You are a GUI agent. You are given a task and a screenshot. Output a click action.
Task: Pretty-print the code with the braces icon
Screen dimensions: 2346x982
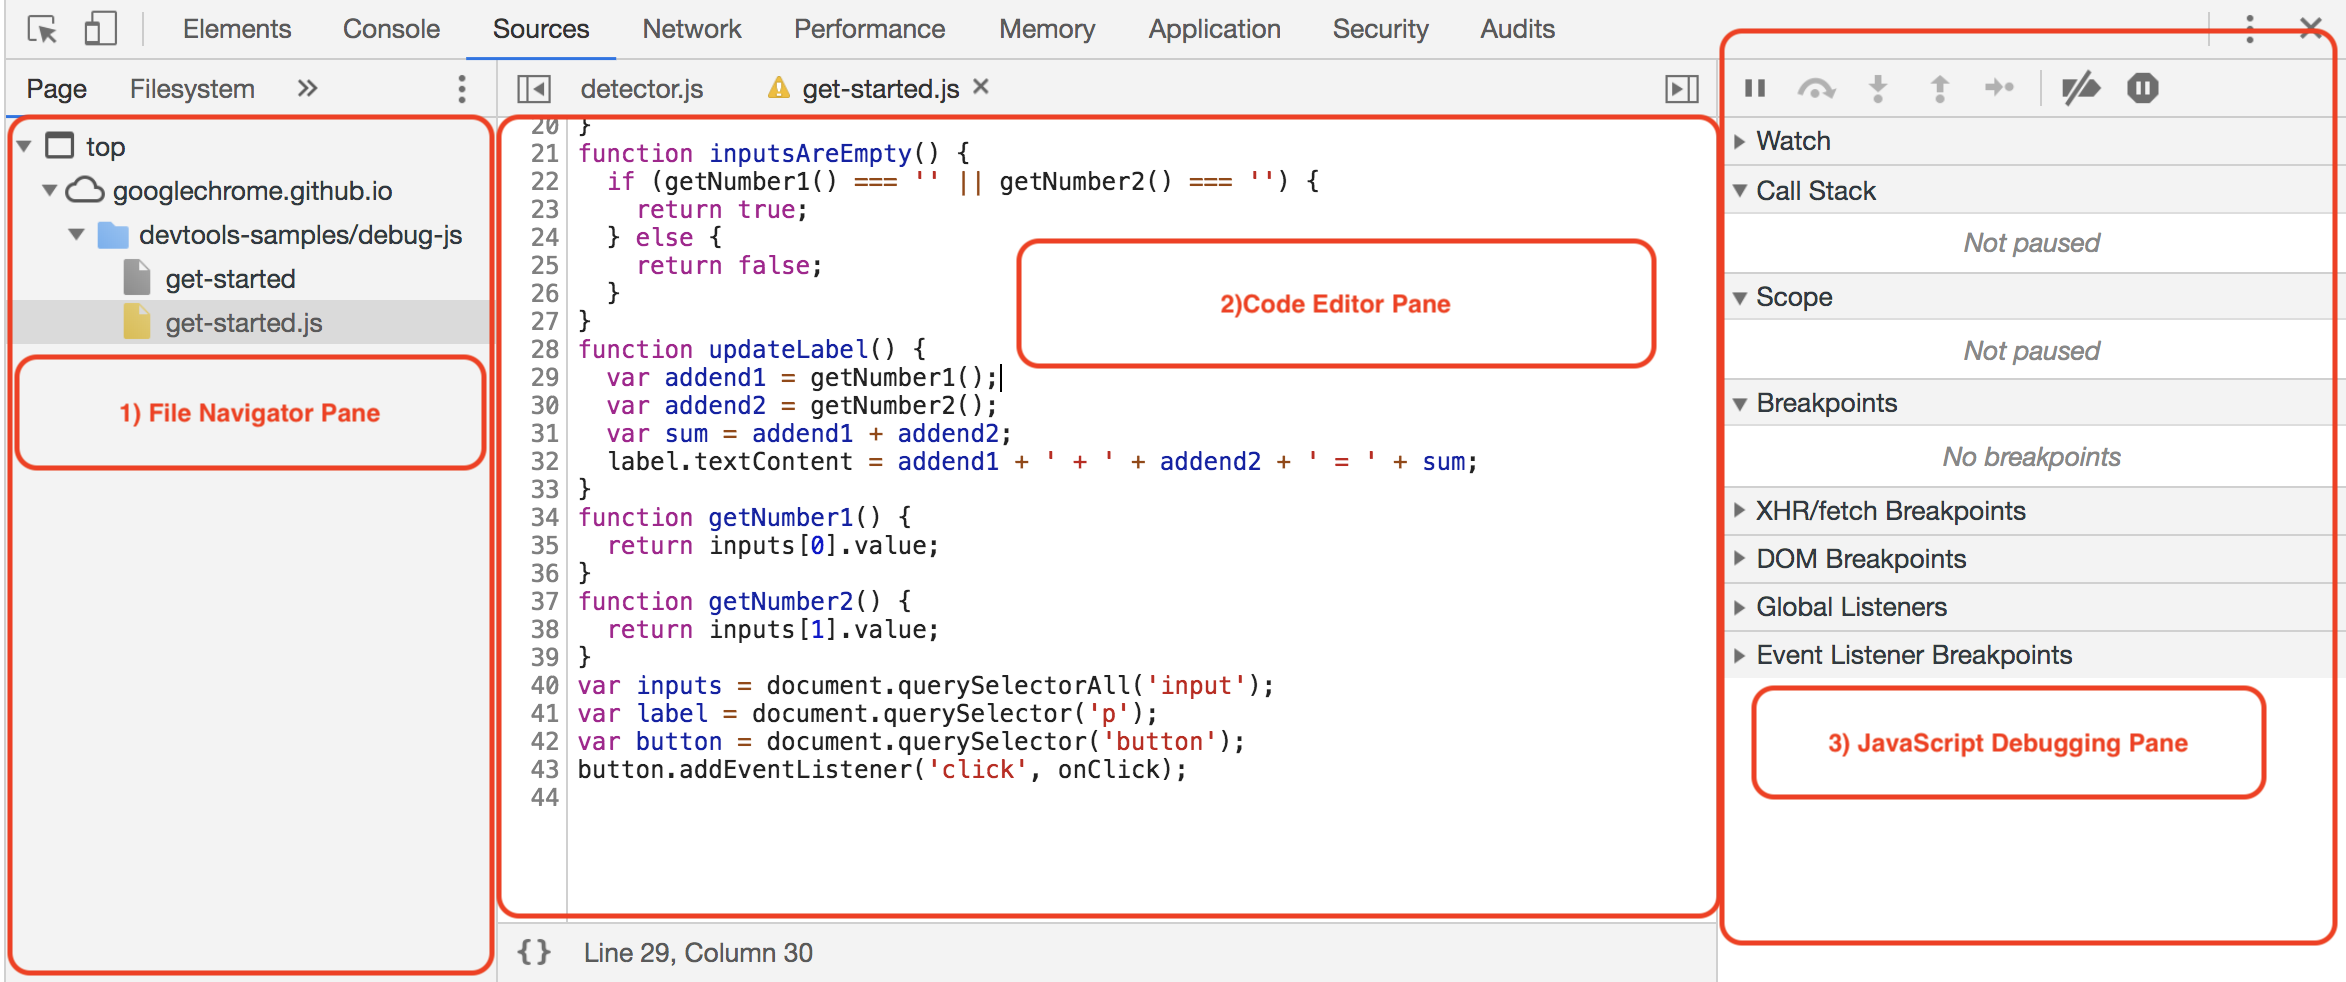click(534, 952)
